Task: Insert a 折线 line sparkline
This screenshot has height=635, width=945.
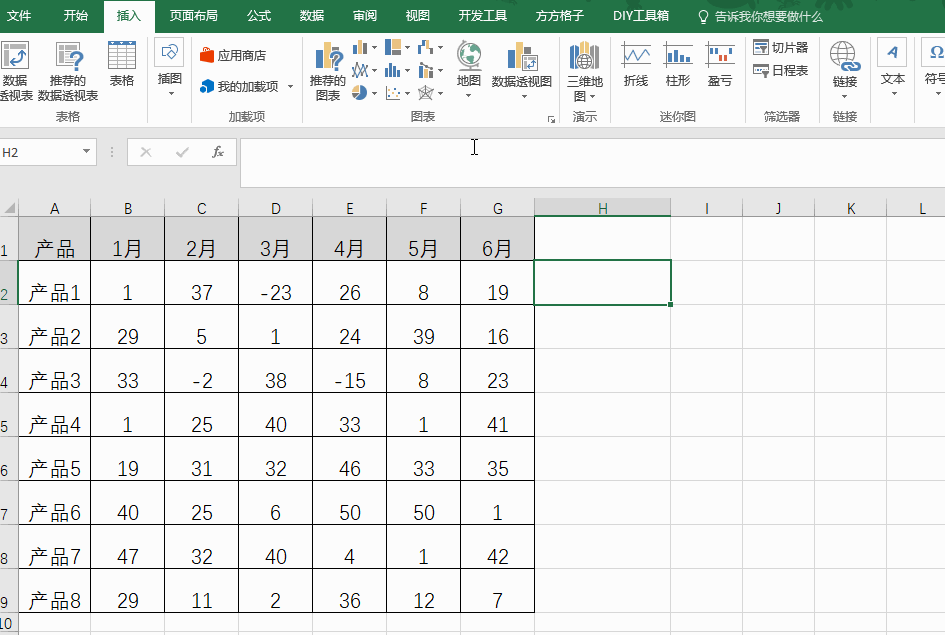Action: [636, 64]
